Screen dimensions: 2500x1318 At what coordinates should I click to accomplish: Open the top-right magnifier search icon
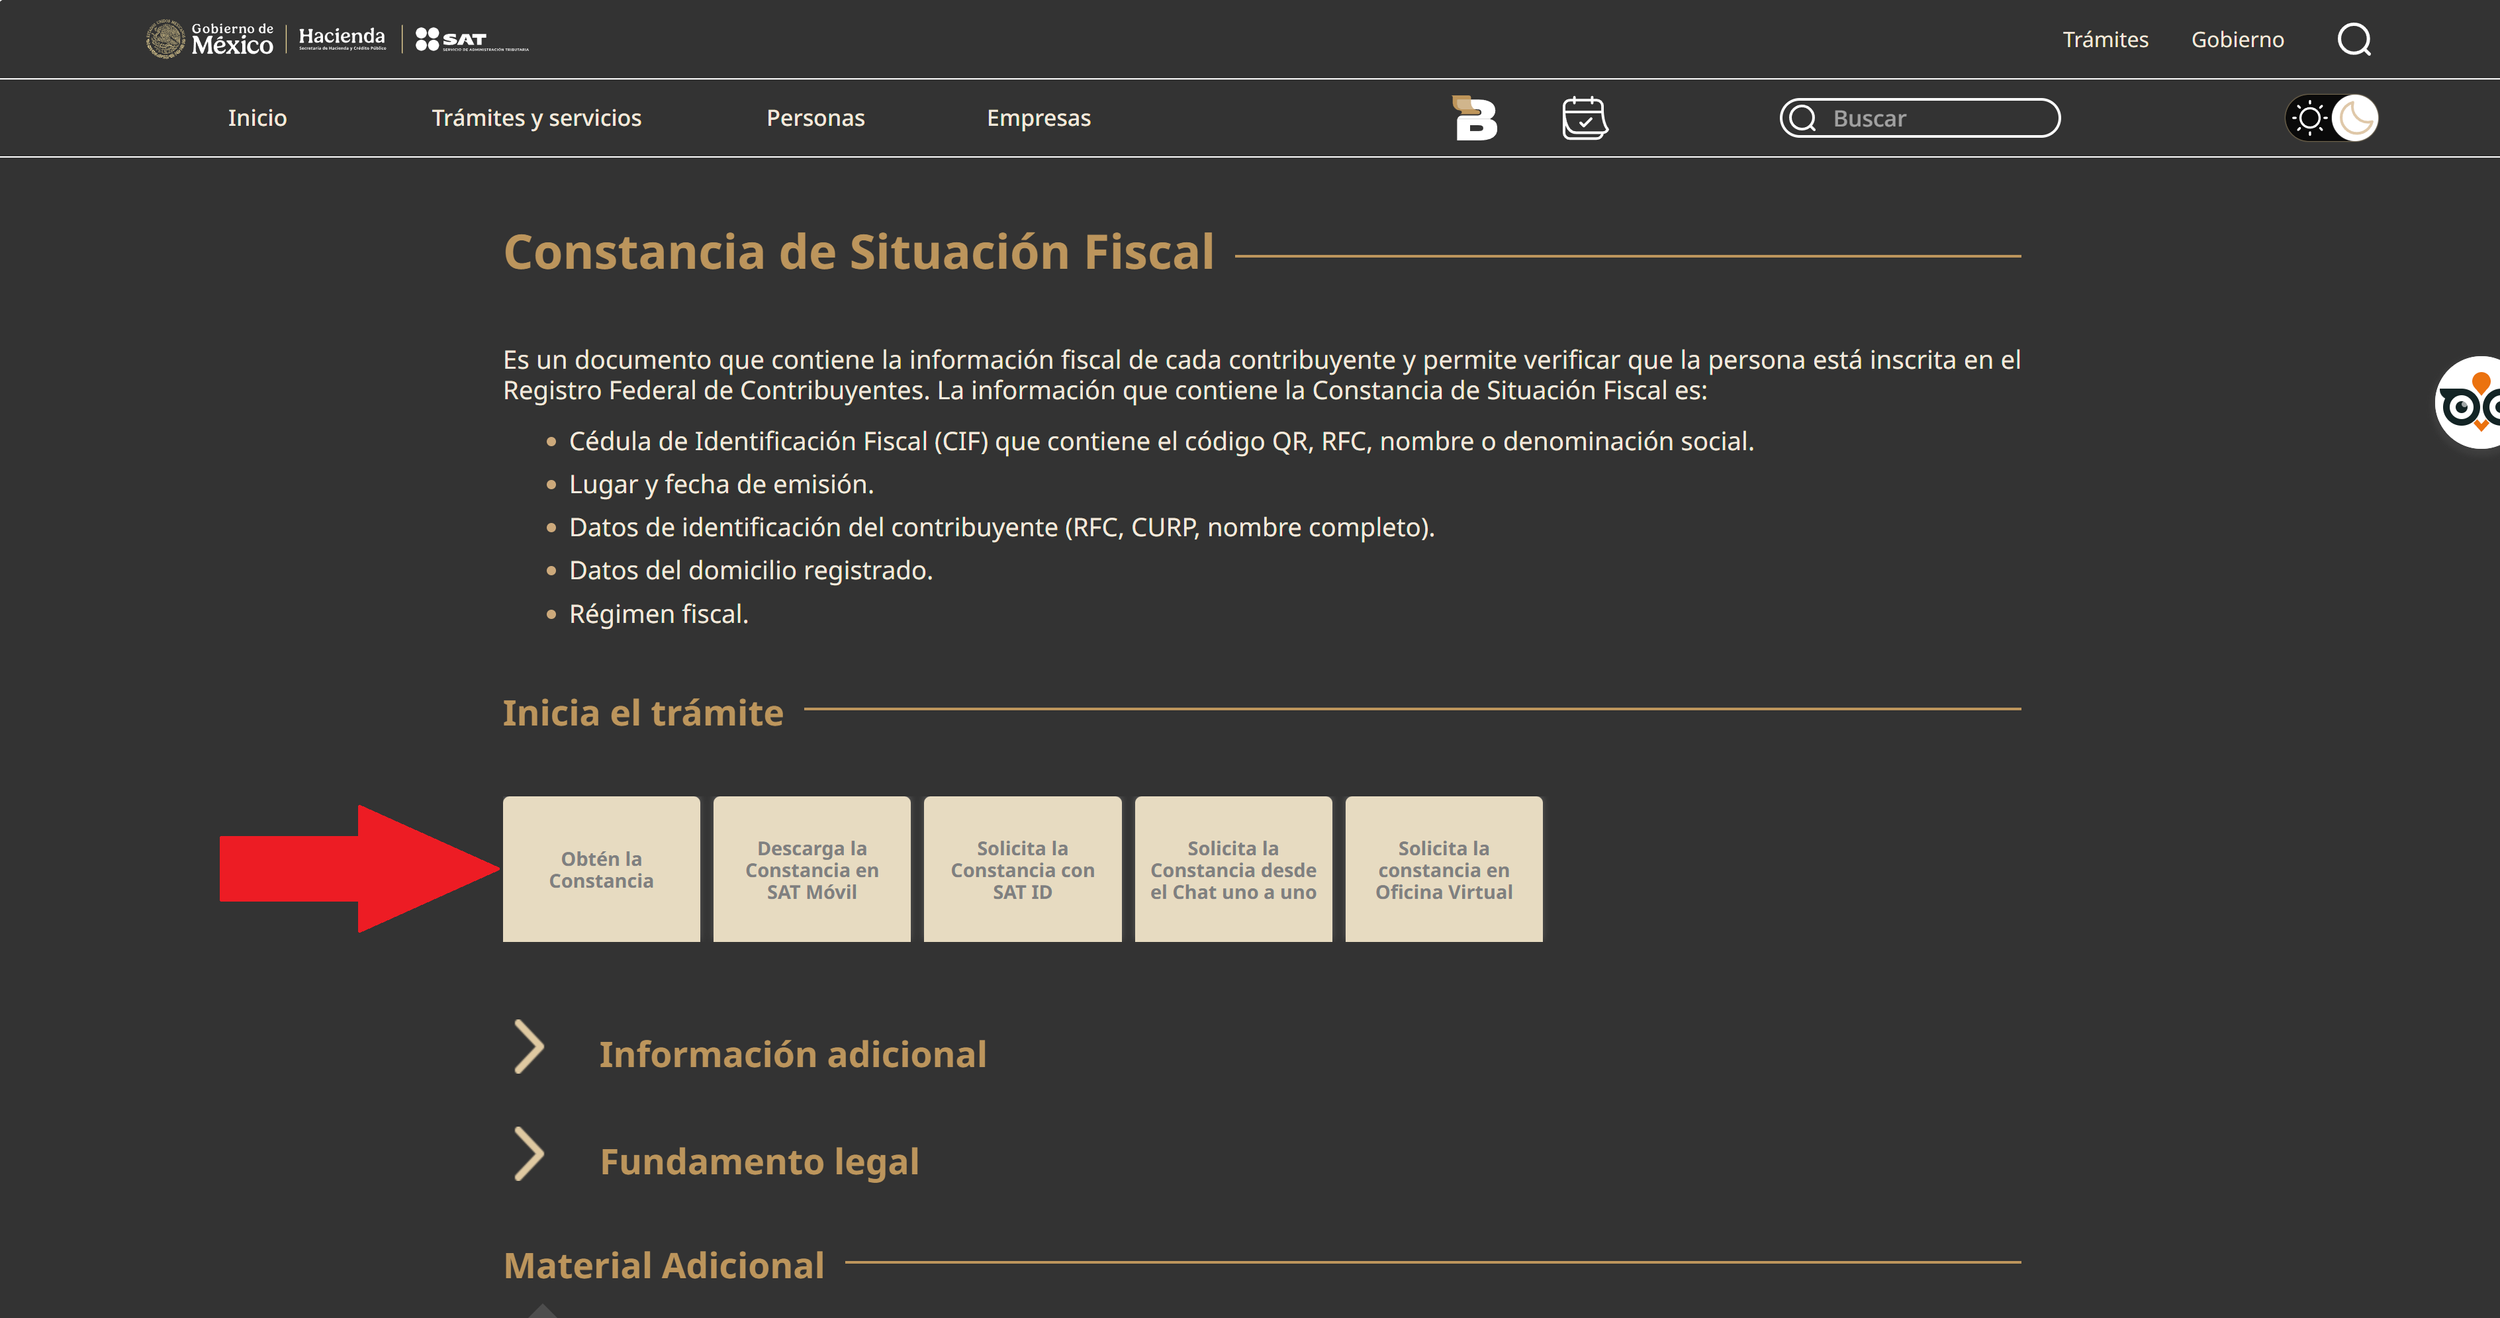[2354, 40]
